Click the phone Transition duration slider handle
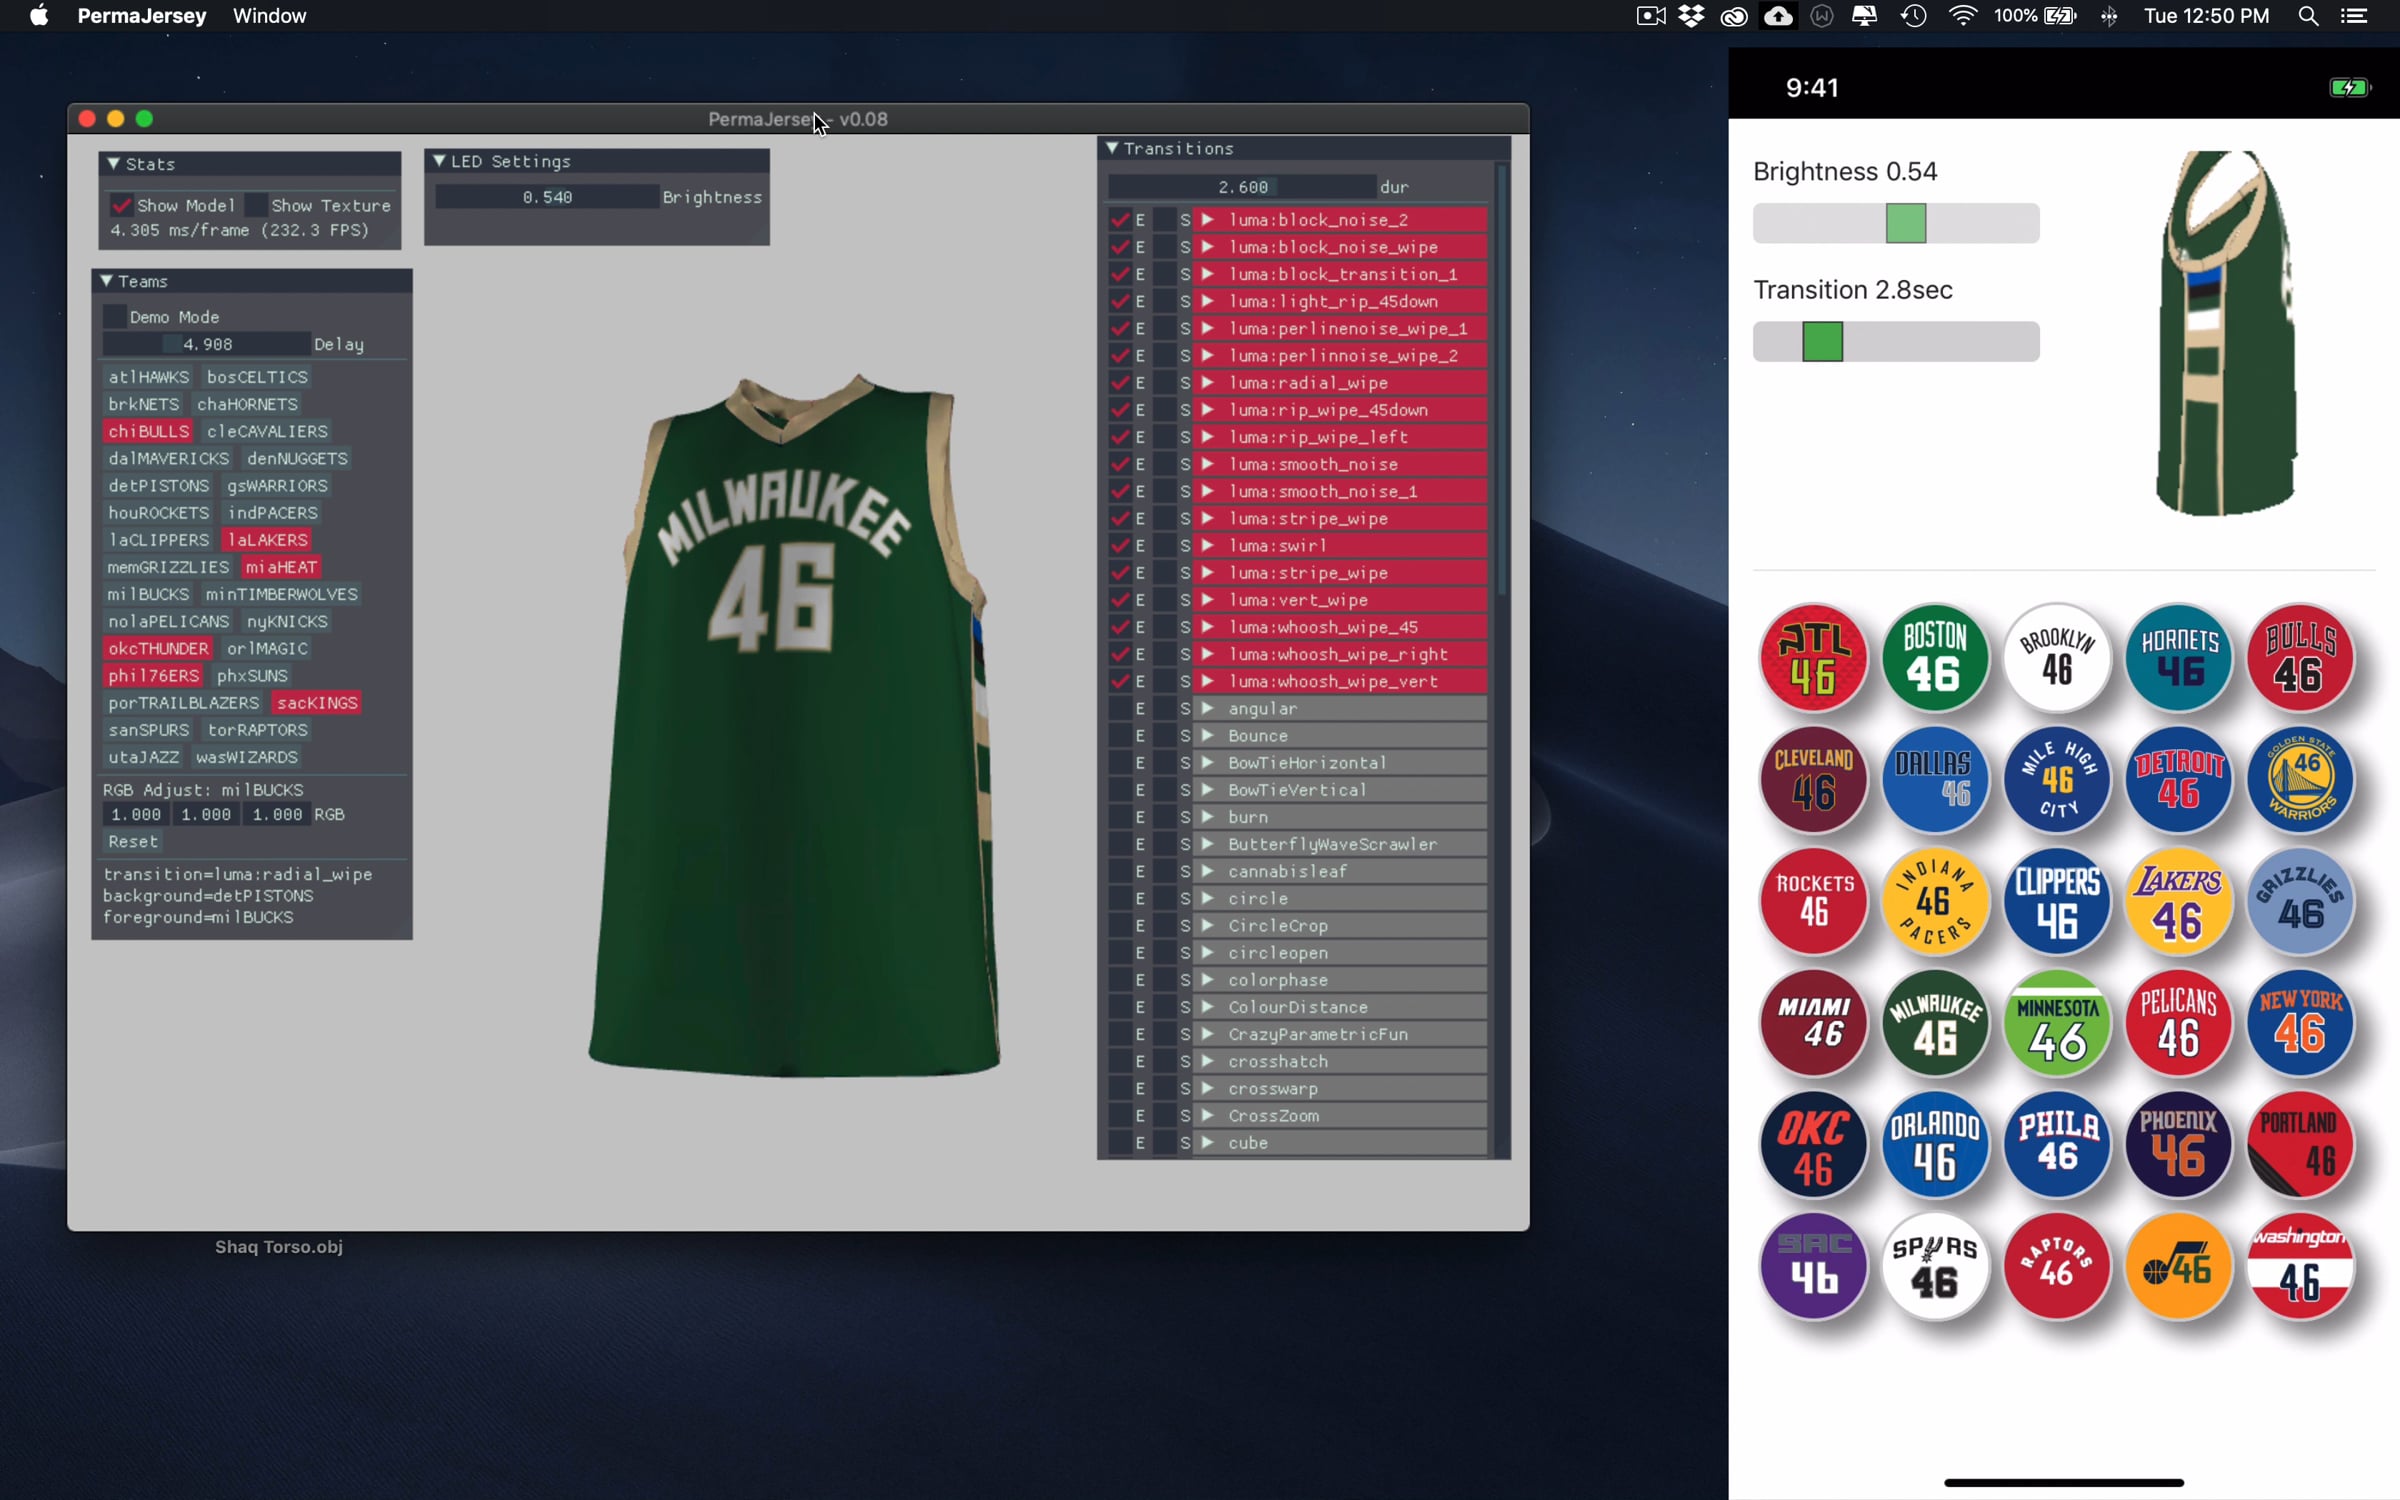Screen dimensions: 2400x1500 (x=1823, y=341)
